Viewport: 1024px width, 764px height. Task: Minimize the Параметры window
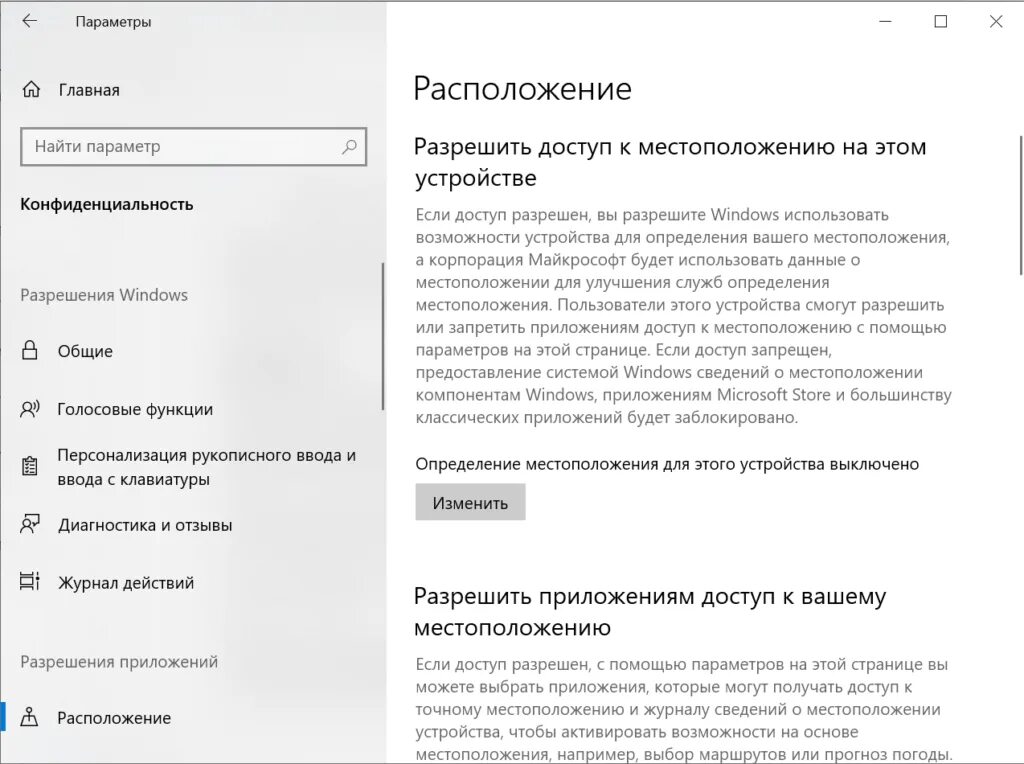click(x=886, y=22)
